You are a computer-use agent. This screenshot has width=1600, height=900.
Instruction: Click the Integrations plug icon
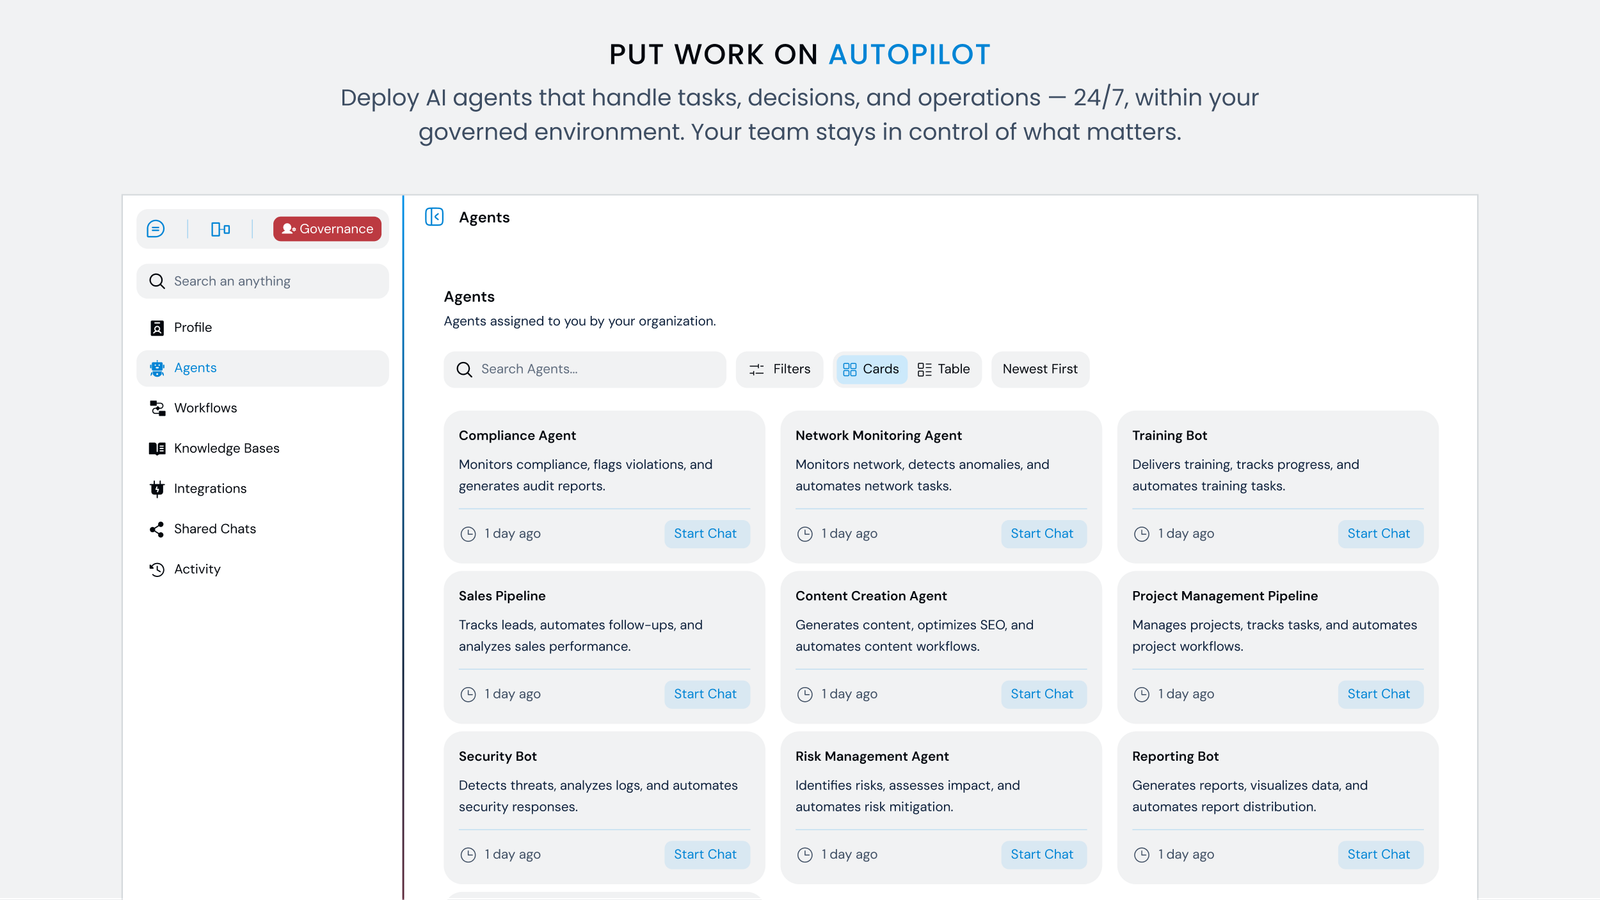coord(157,489)
